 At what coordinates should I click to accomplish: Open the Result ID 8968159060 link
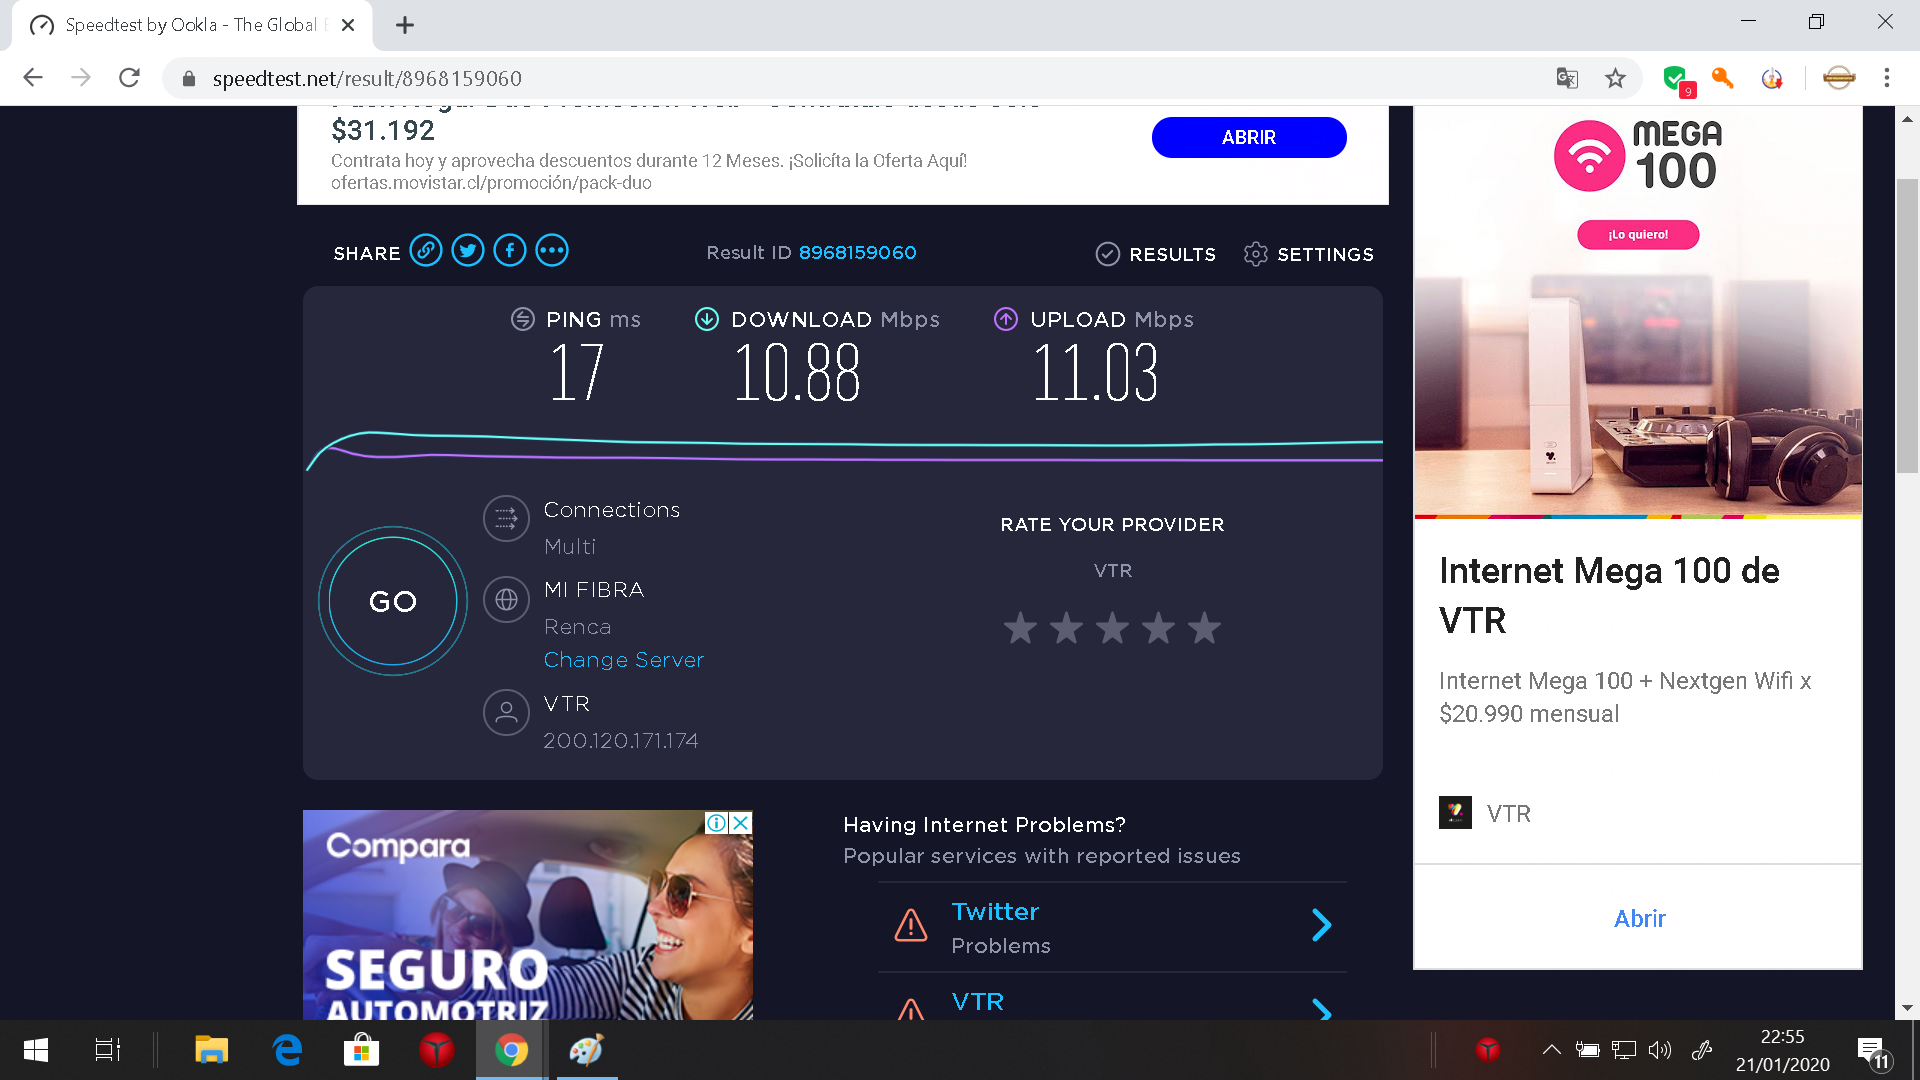[857, 253]
